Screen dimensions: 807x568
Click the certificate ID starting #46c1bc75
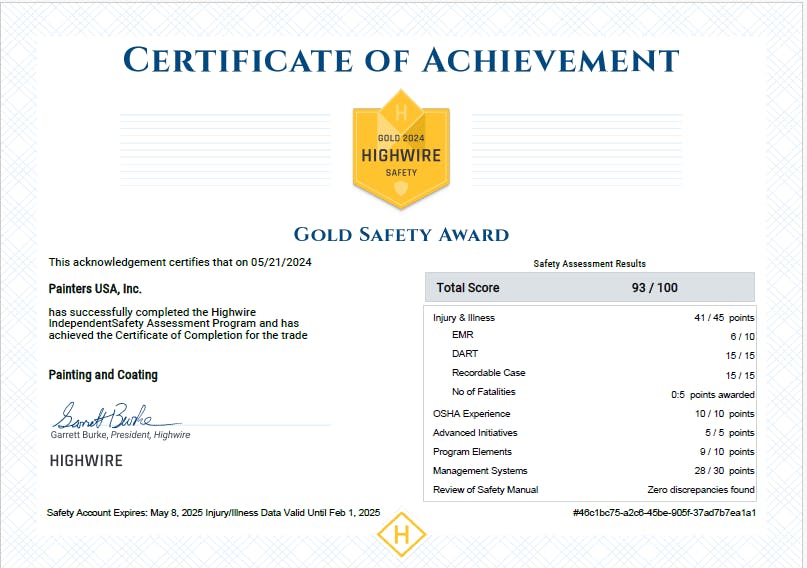click(x=664, y=513)
